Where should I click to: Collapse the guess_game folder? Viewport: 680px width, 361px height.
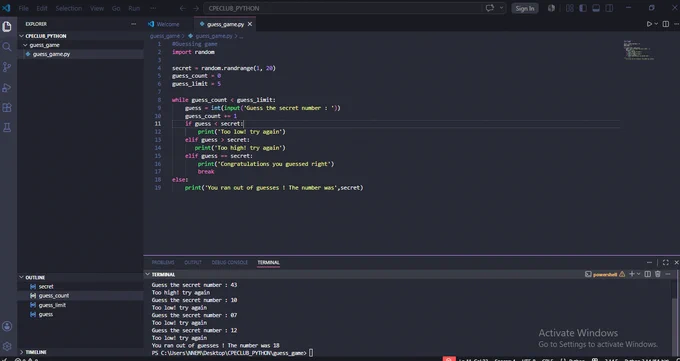[25, 45]
